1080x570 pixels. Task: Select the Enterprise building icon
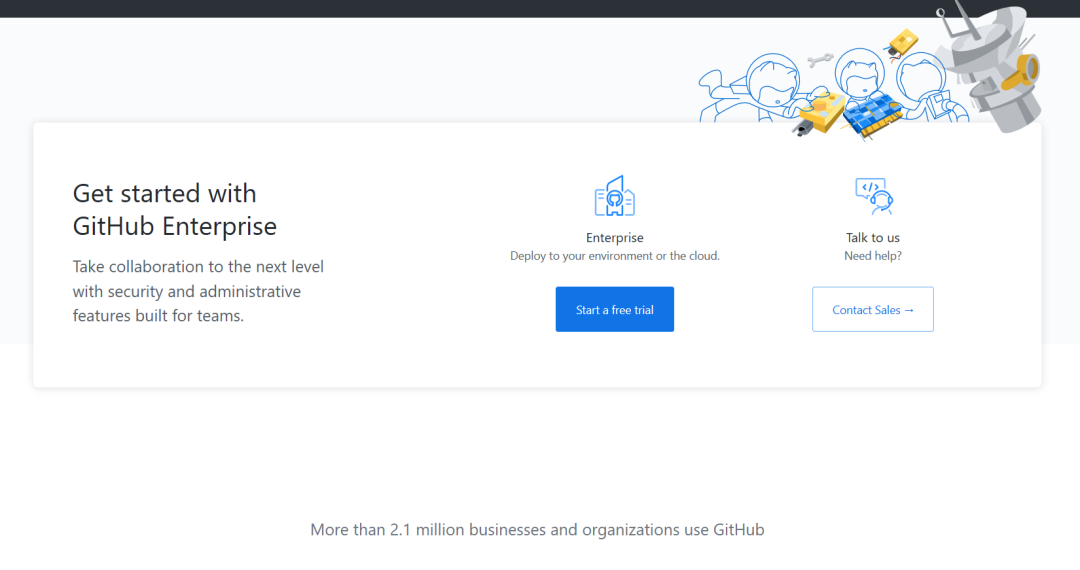[614, 196]
